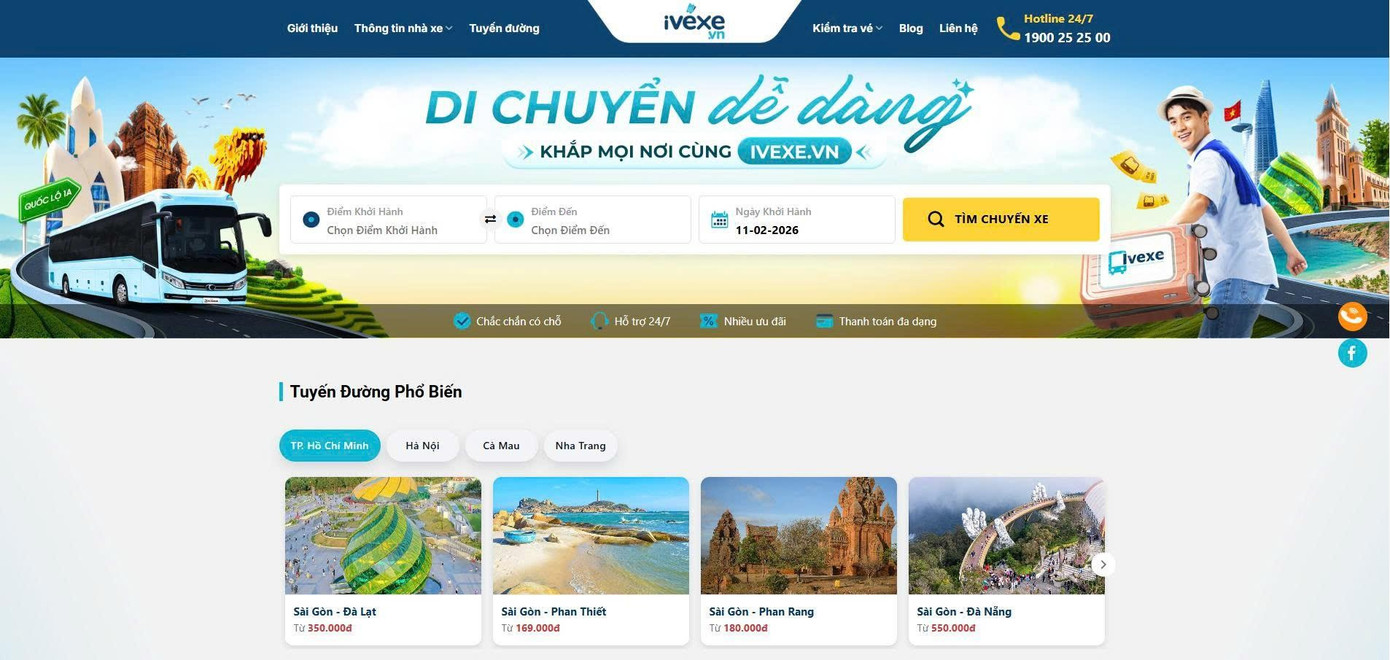The image size is (1390, 660).
Task: Open the Sài Gòn - Đà Lạt route card
Action: (383, 561)
